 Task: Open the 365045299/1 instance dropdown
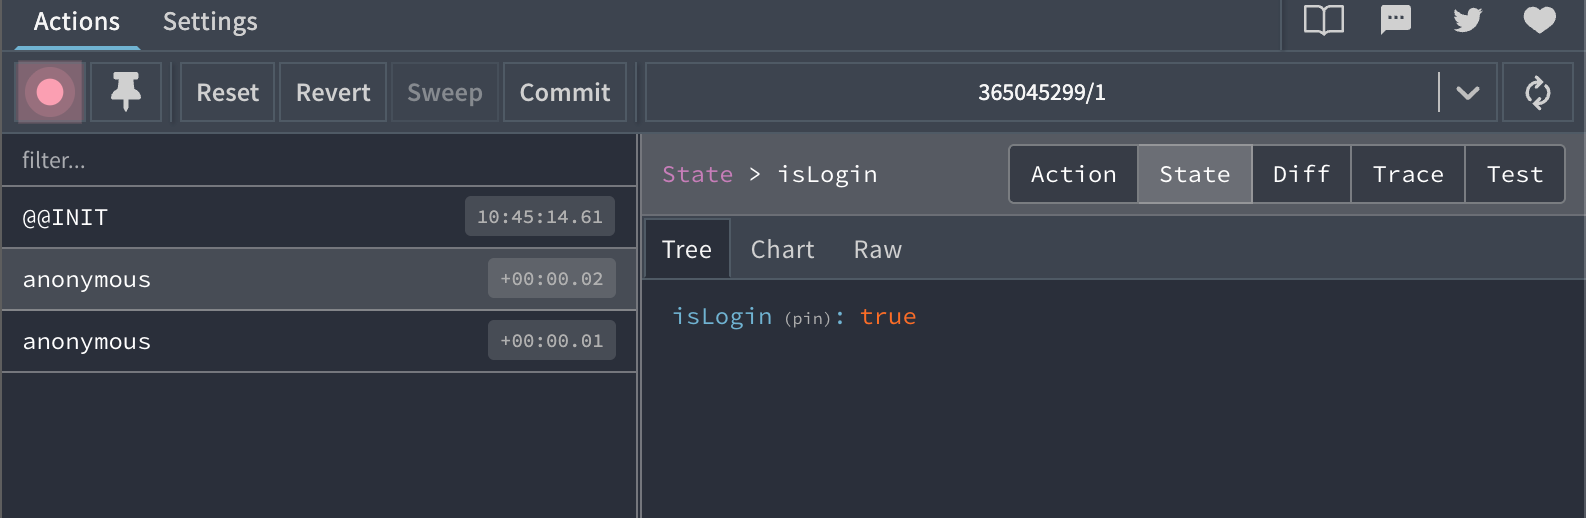(1041, 93)
